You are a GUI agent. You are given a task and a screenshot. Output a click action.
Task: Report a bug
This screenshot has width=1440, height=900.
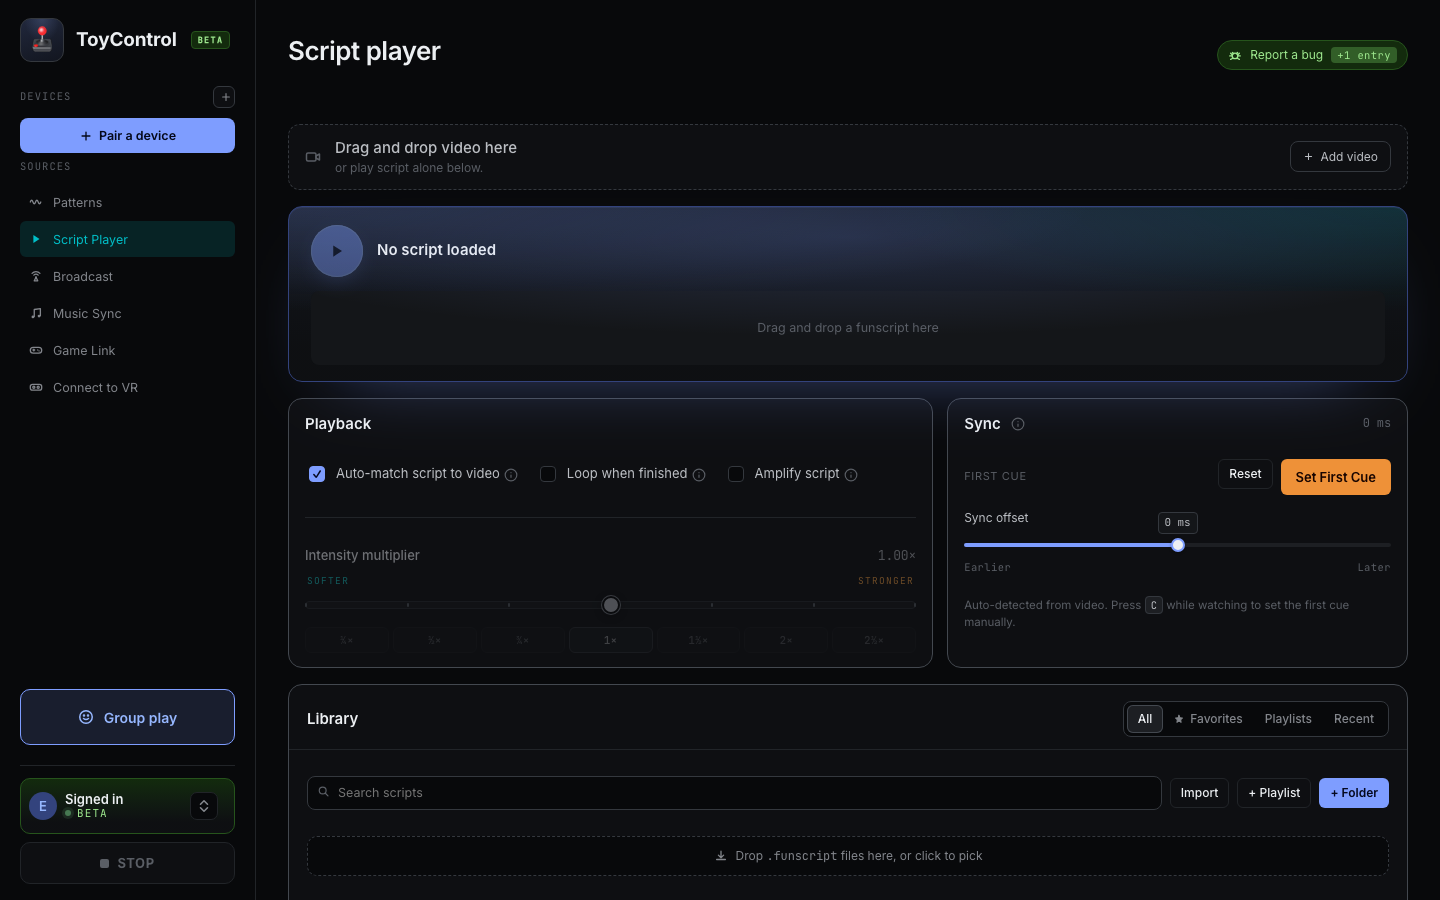pyautogui.click(x=1312, y=55)
